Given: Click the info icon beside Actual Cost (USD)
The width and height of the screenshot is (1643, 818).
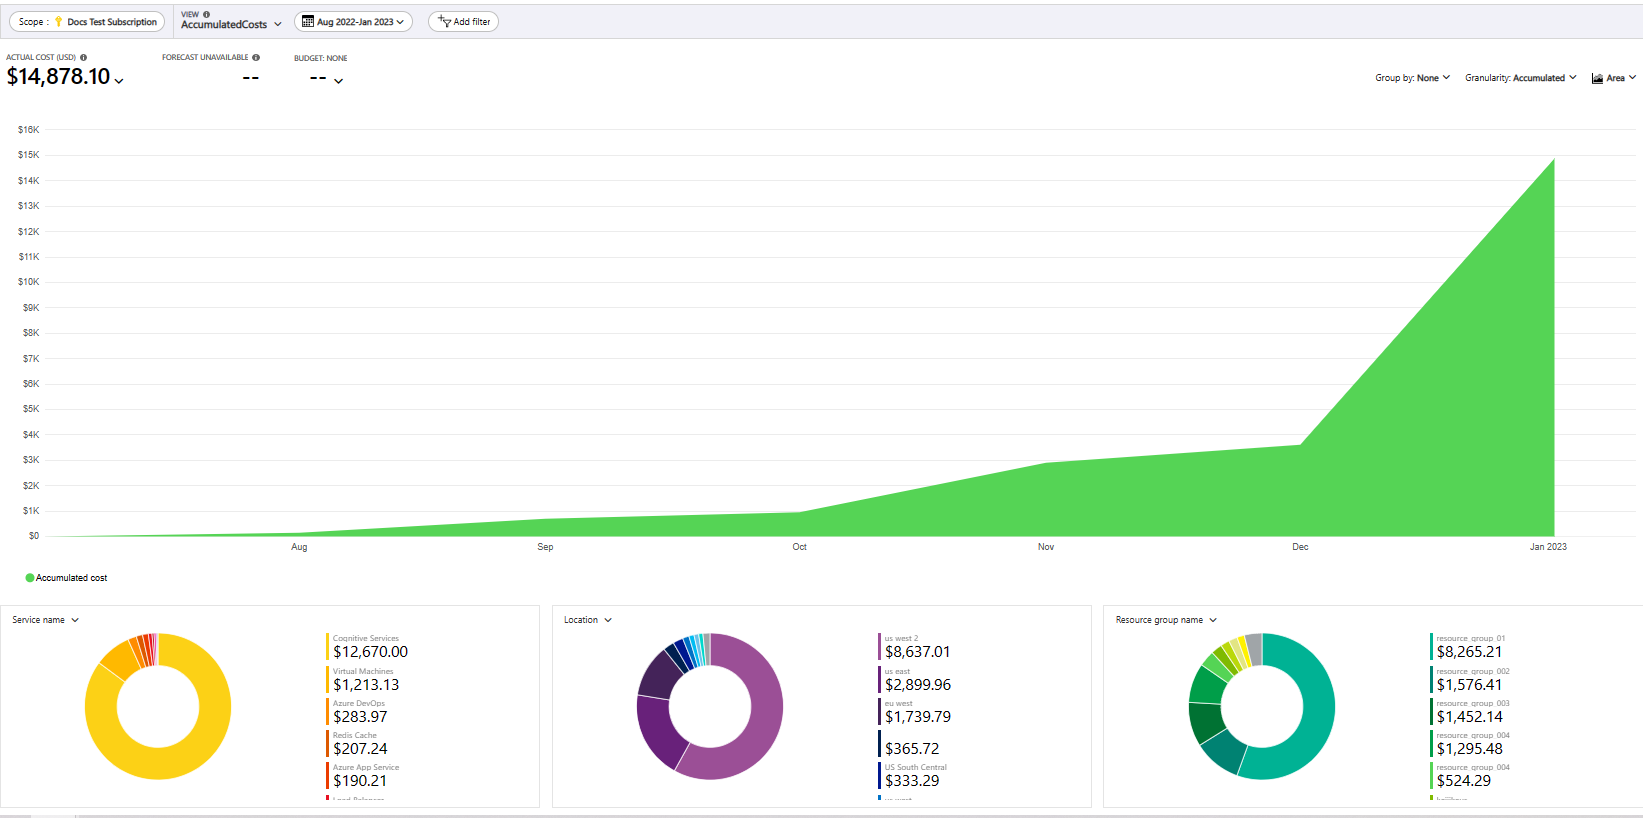Looking at the screenshot, I should 83,58.
